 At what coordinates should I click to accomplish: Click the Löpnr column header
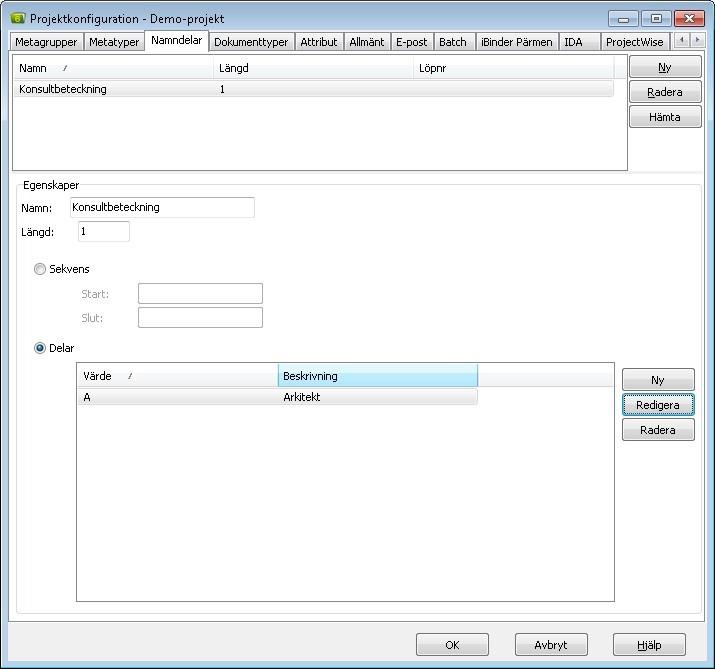[x=513, y=68]
